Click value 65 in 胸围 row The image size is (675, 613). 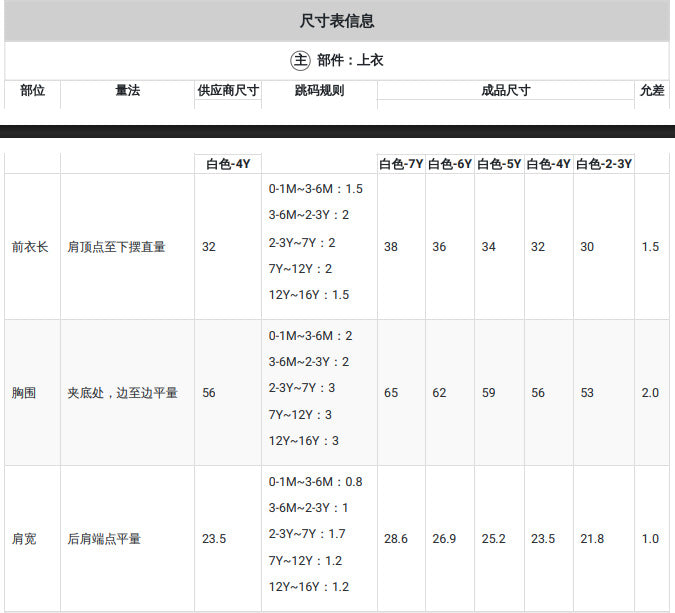click(391, 393)
